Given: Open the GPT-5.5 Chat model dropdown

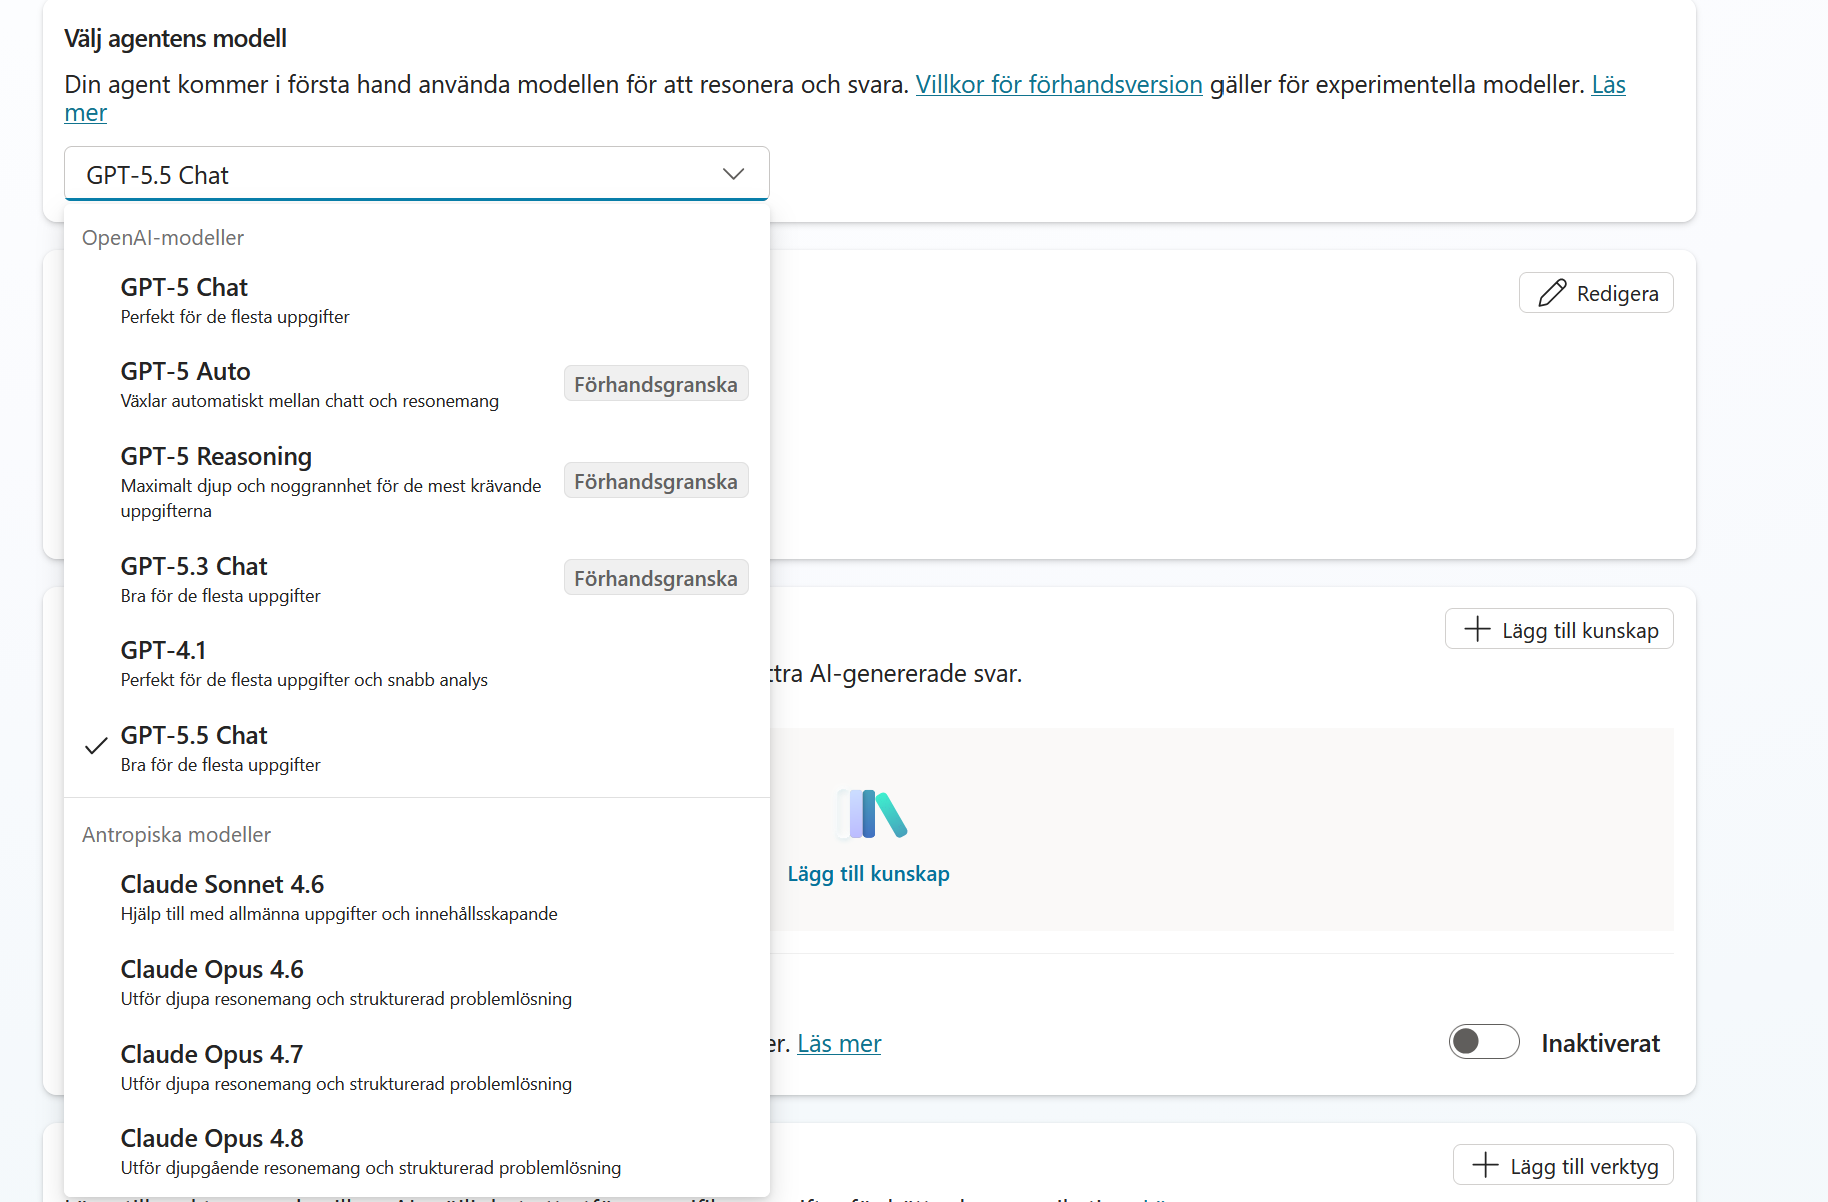Looking at the screenshot, I should click(x=416, y=174).
